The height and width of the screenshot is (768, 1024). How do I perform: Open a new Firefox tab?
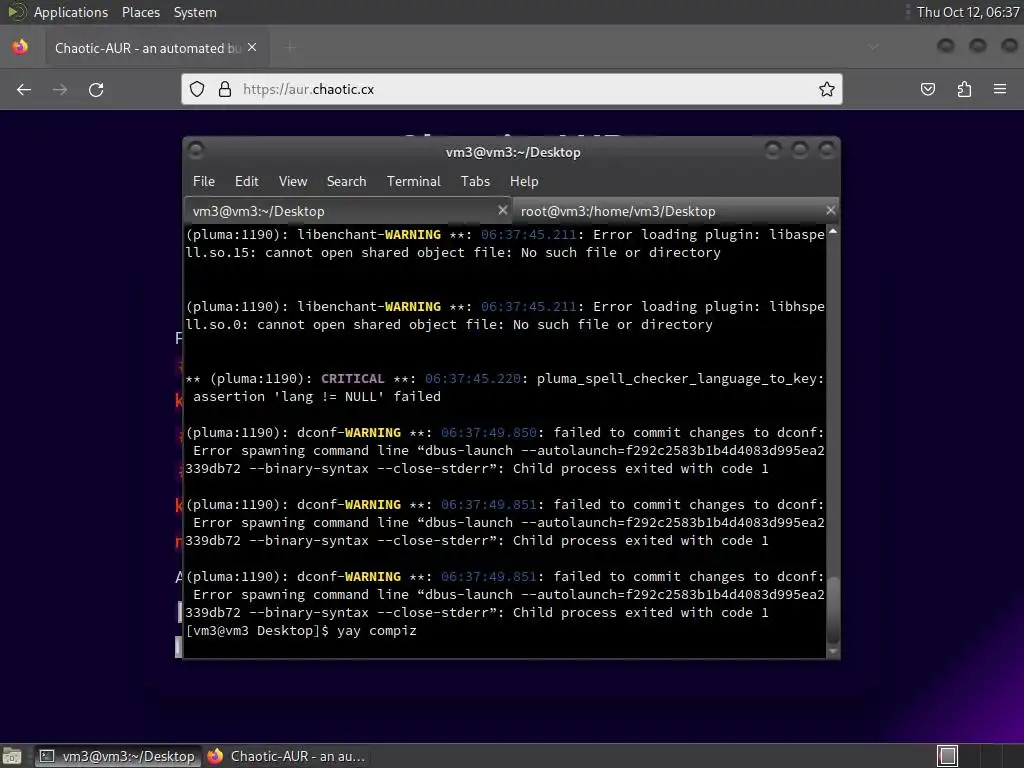290,48
